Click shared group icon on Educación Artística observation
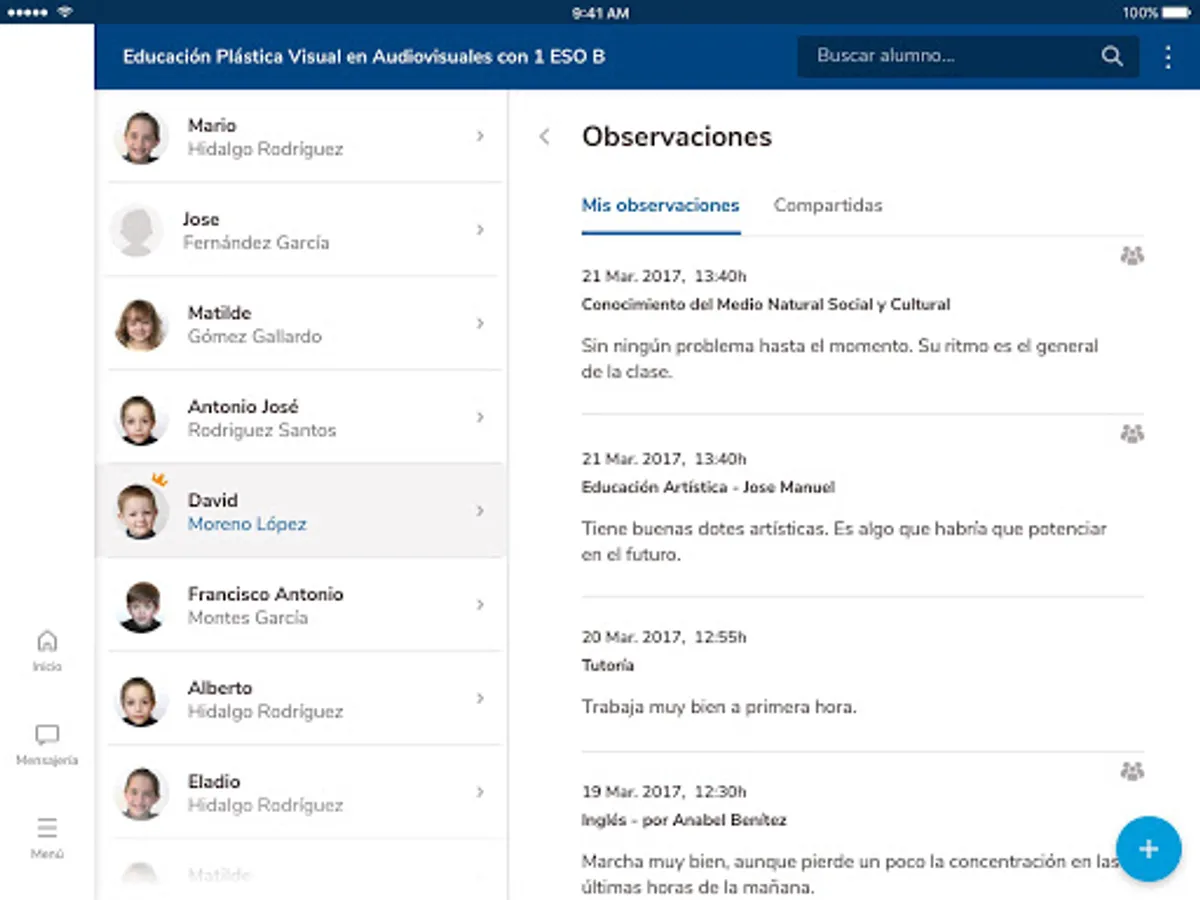This screenshot has height=900, width=1200. click(x=1131, y=434)
